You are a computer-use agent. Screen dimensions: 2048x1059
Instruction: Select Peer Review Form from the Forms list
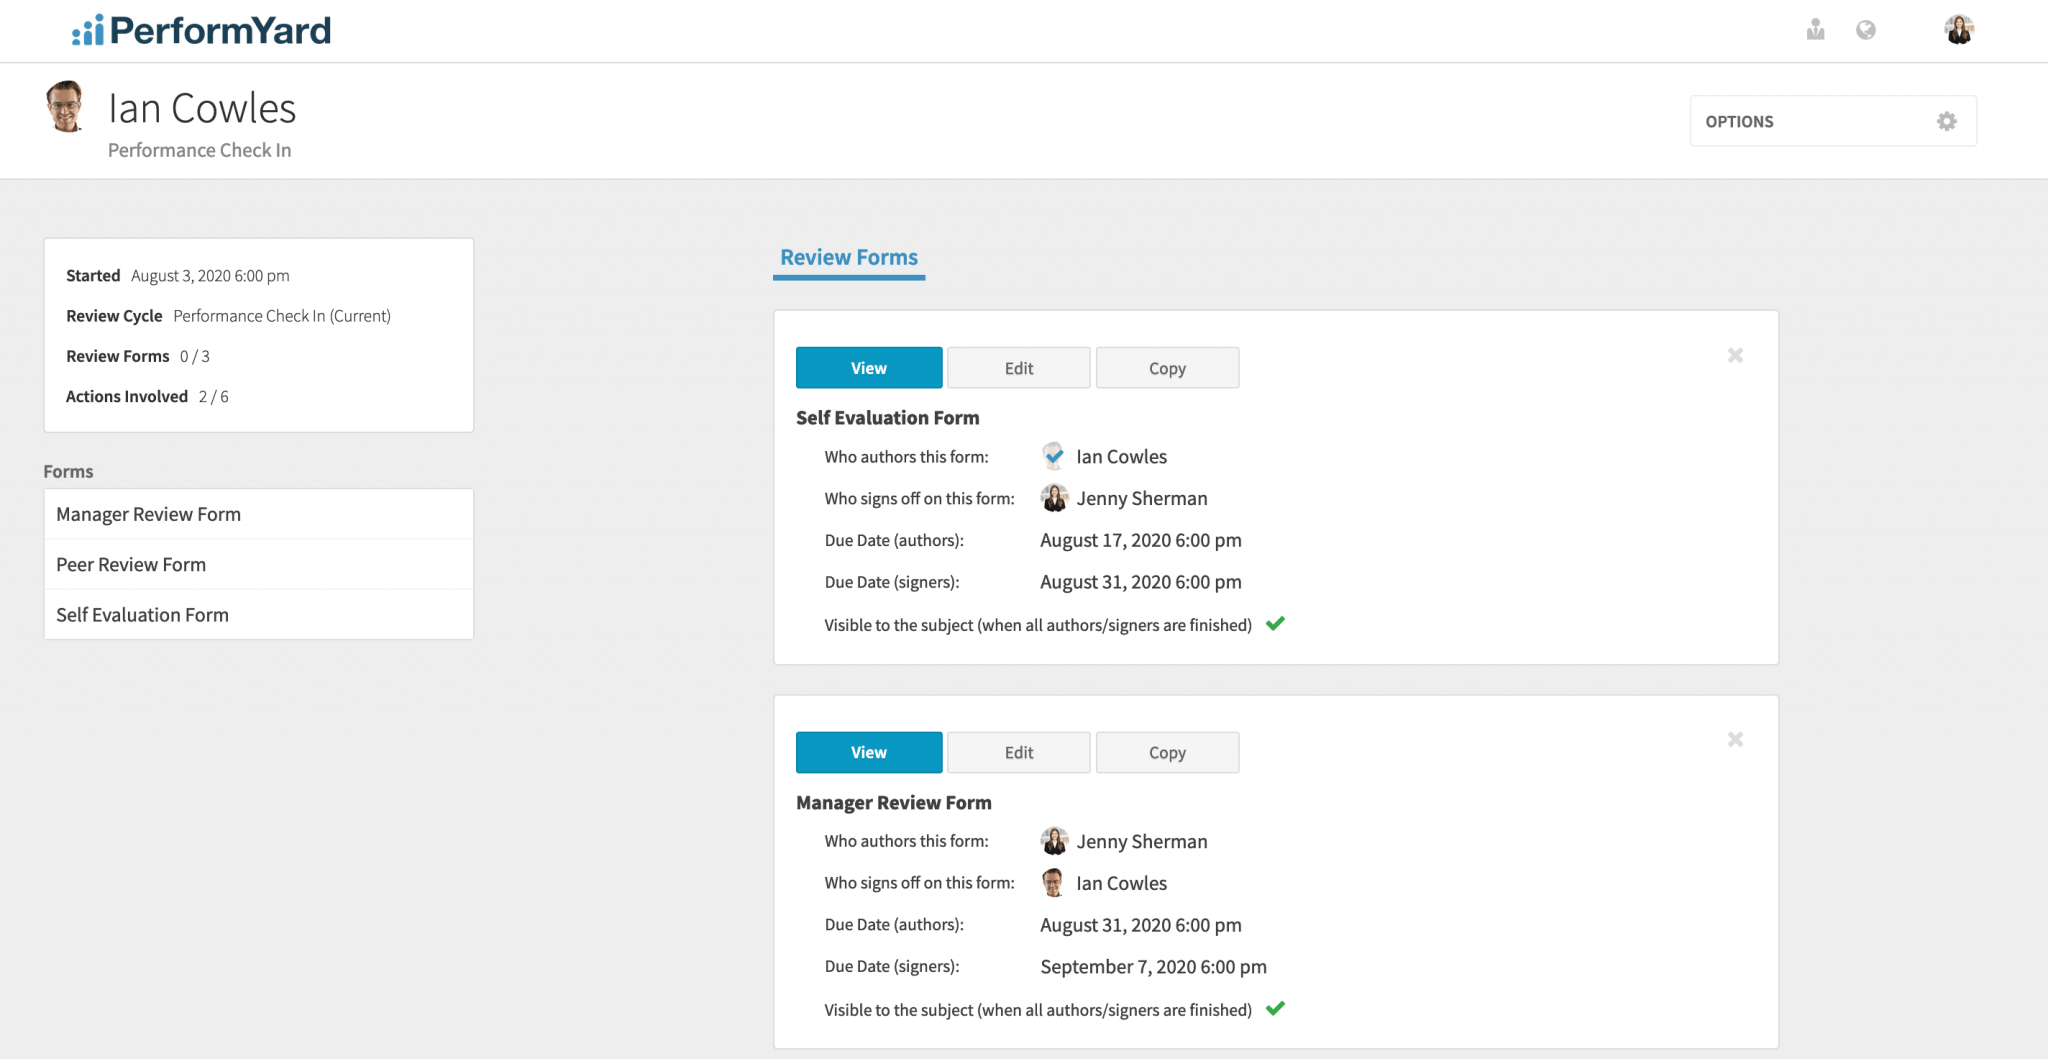131,564
